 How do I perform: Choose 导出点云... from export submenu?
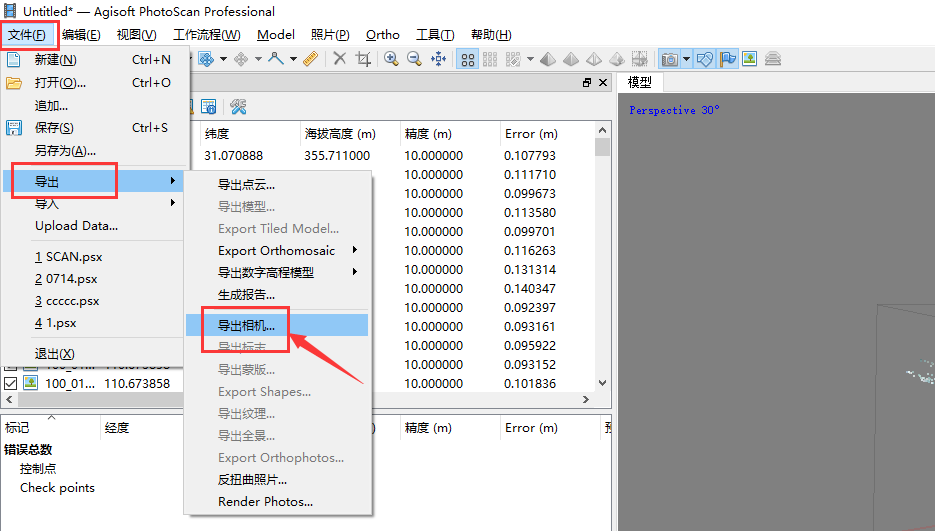pyautogui.click(x=277, y=185)
